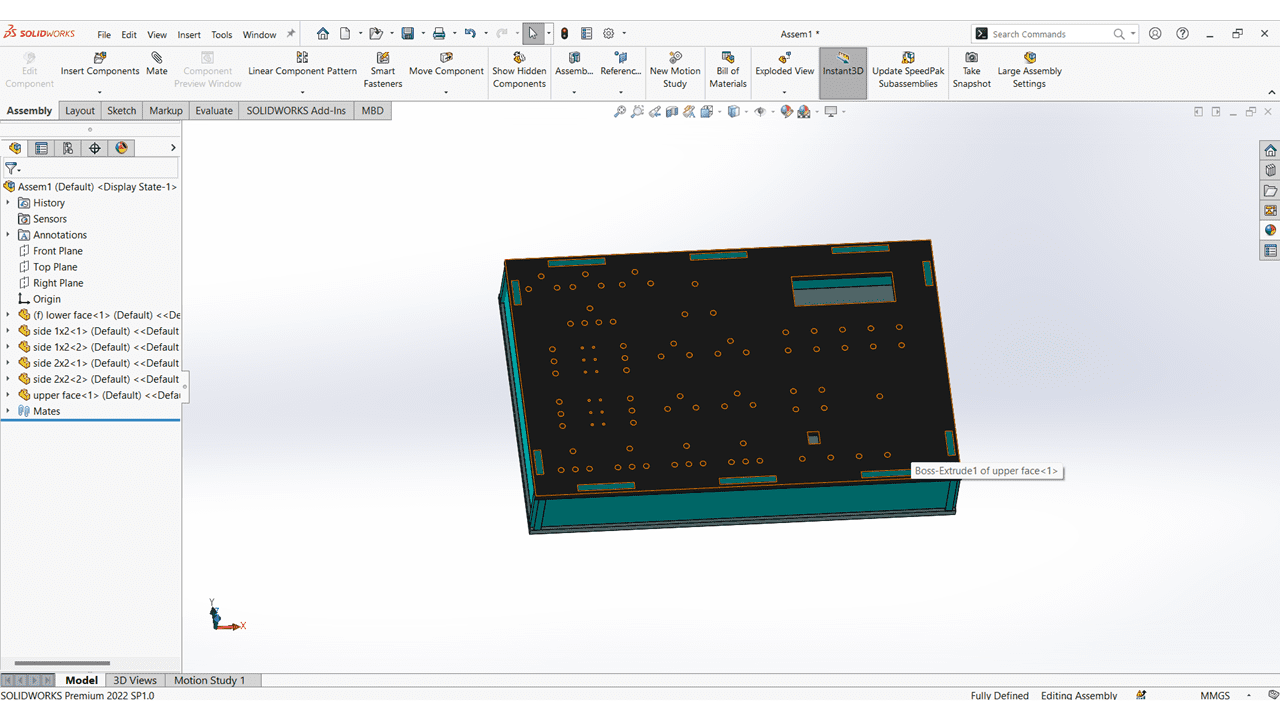Click the Rebuild traffic light icon
Viewport: 1280px width, 720px height.
565,33
